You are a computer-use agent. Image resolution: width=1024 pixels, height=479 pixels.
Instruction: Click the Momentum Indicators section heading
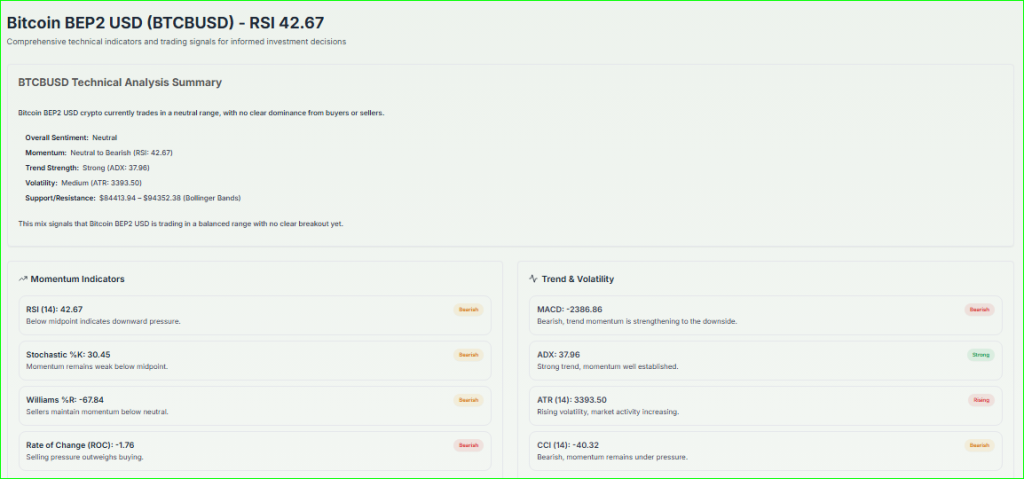tap(78, 279)
